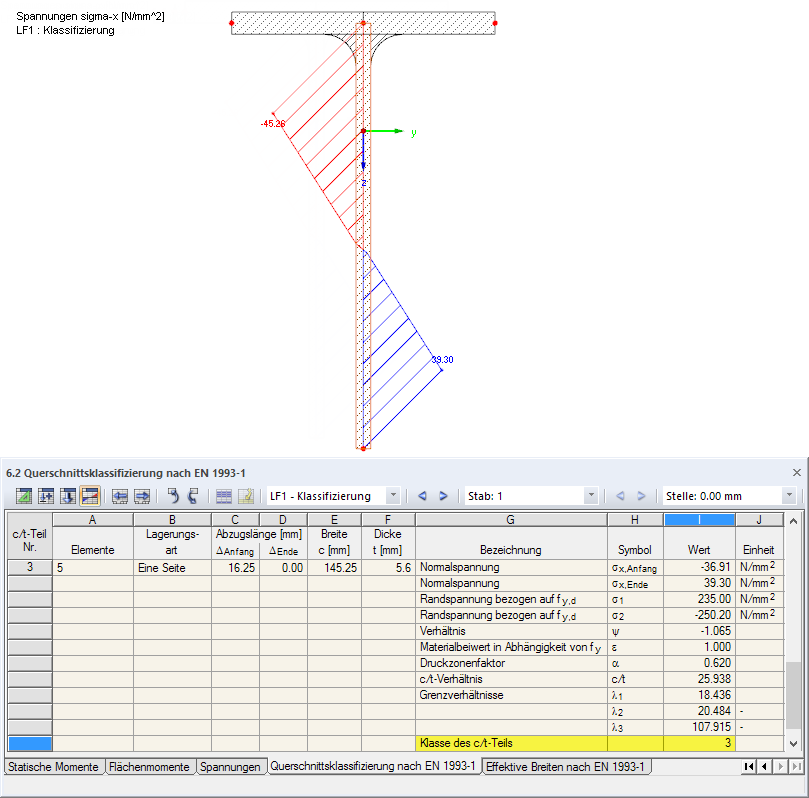Click the red node at flange left end

232,23
